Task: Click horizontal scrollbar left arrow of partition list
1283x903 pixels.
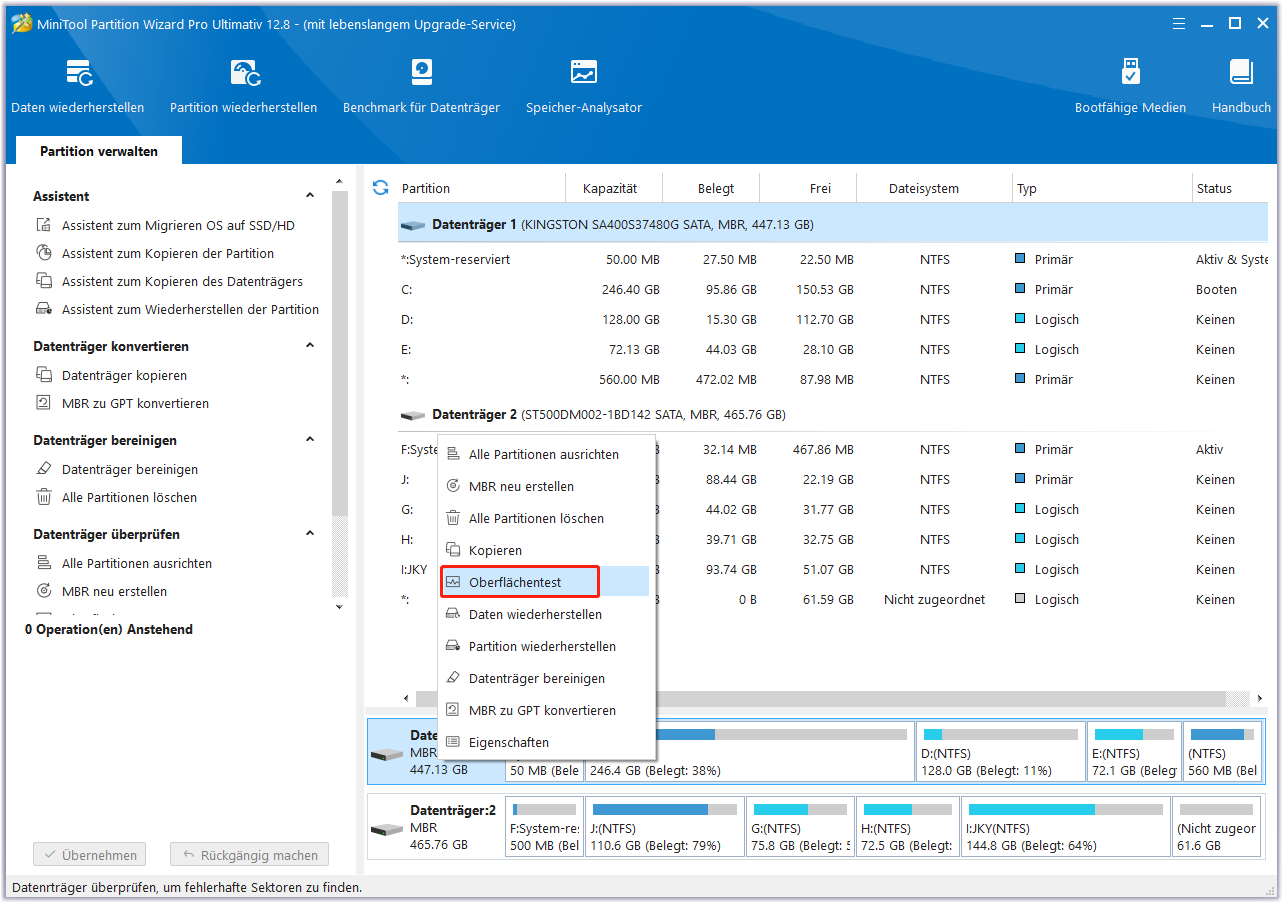Action: point(405,698)
